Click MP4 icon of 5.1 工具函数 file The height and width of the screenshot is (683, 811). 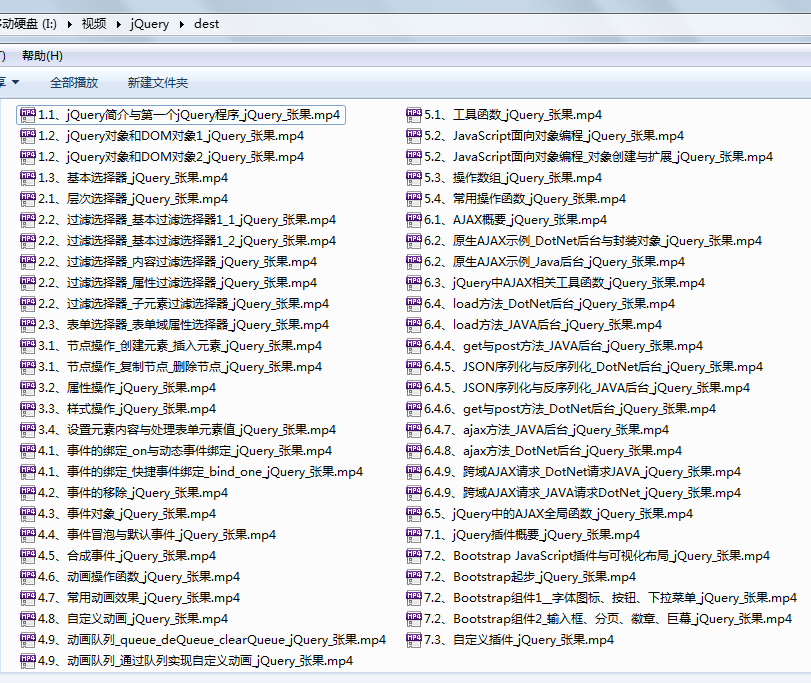pos(414,115)
